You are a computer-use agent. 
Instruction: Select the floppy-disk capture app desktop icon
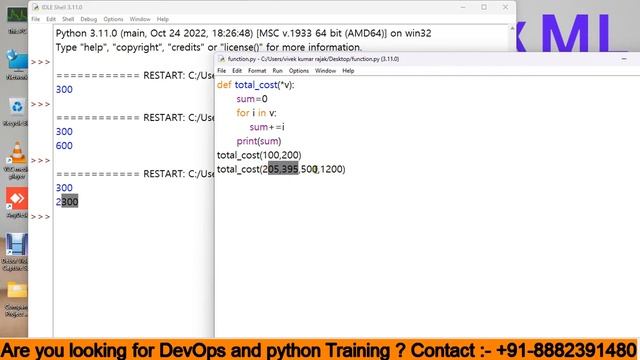(x=17, y=252)
